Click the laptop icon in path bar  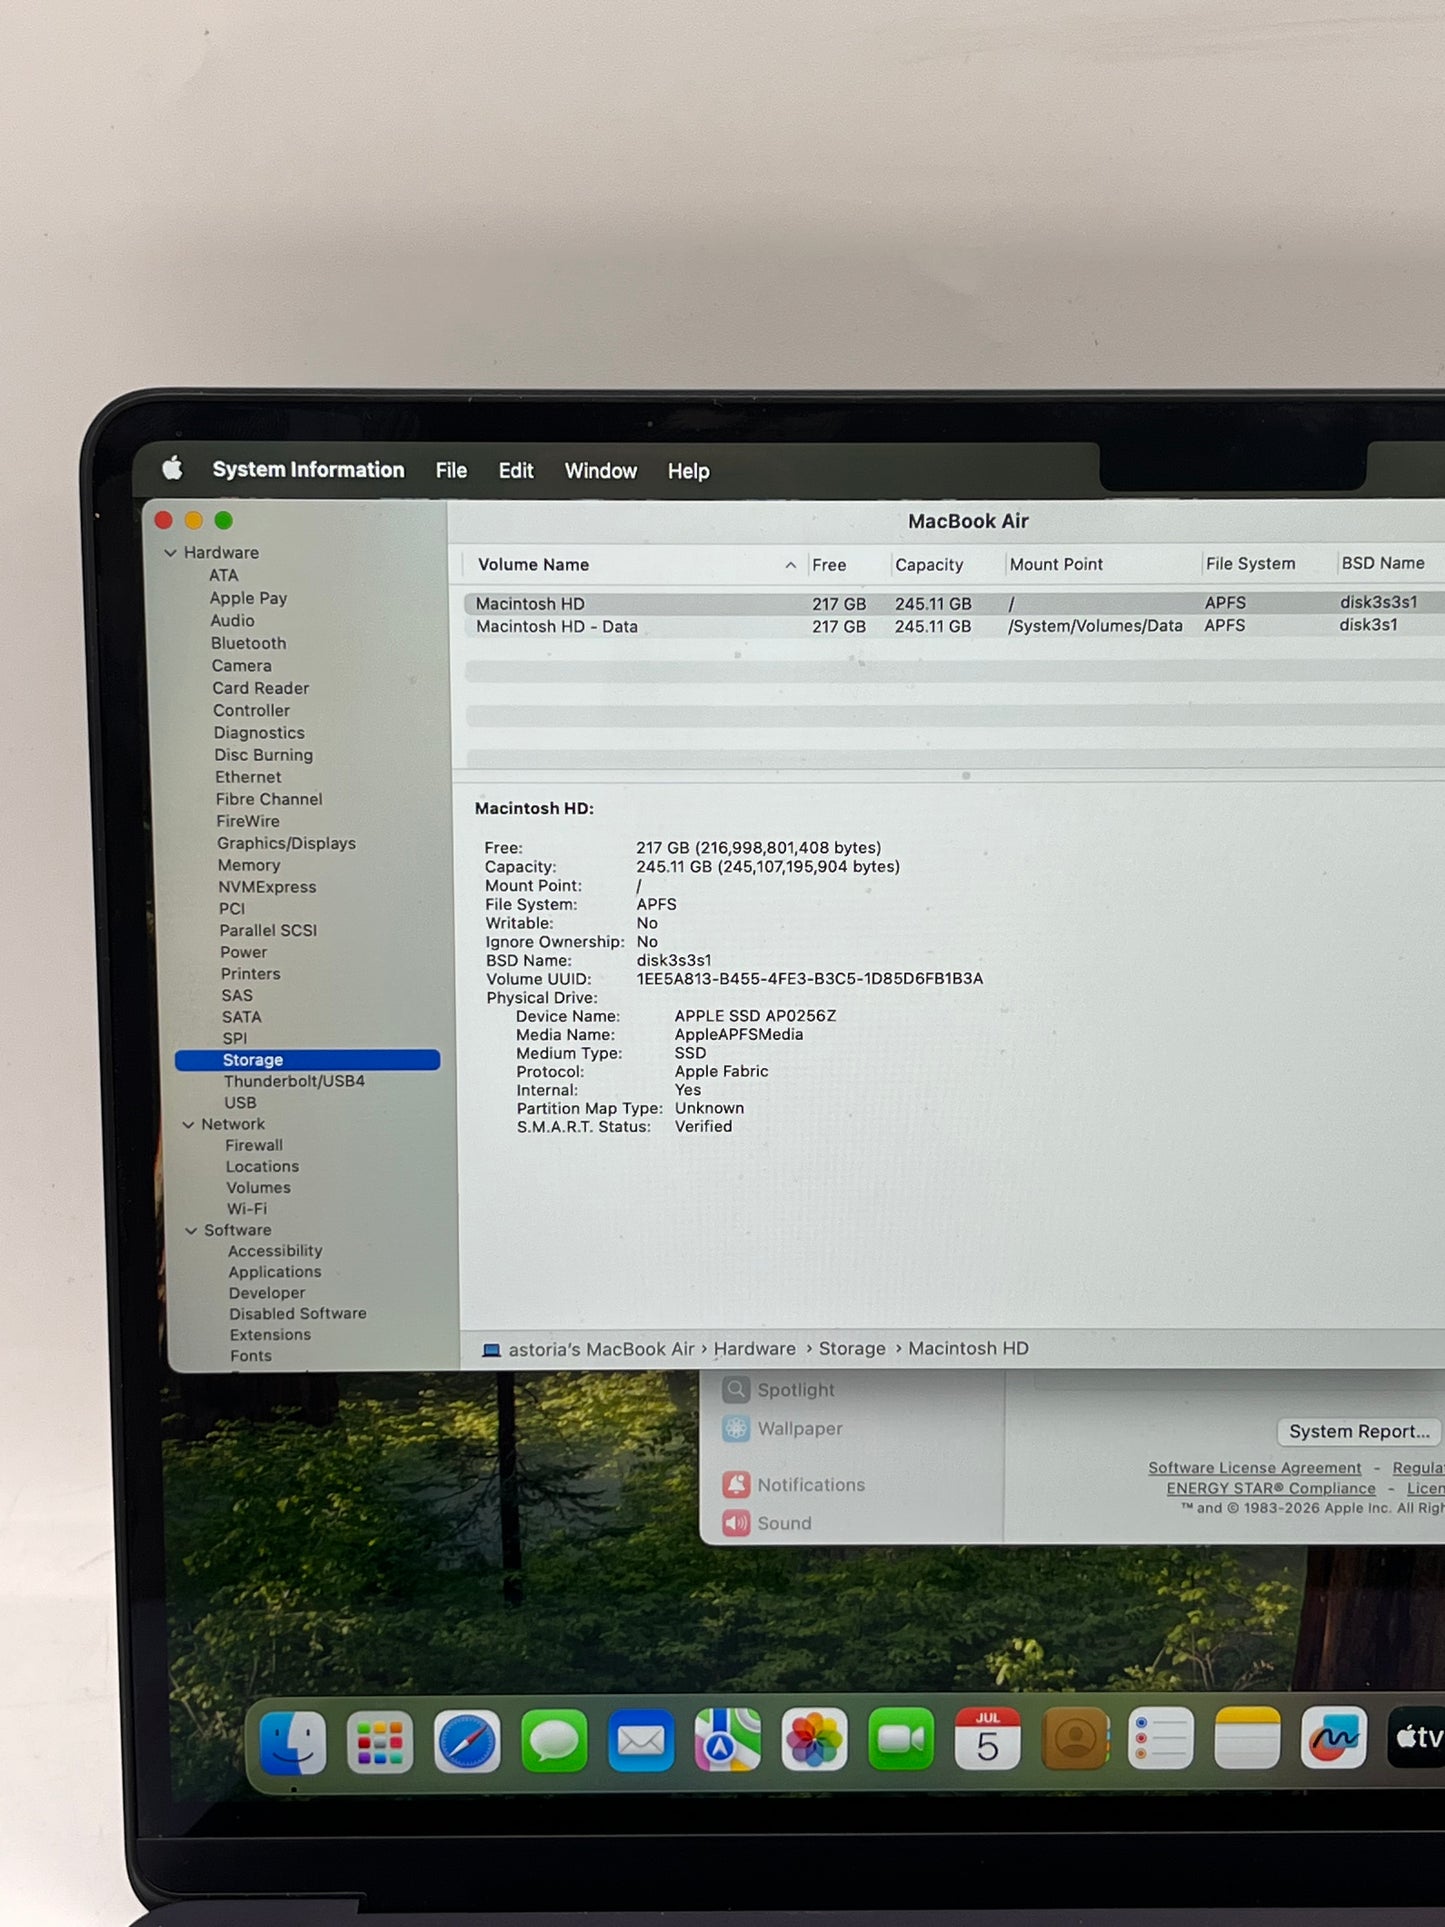point(491,1350)
